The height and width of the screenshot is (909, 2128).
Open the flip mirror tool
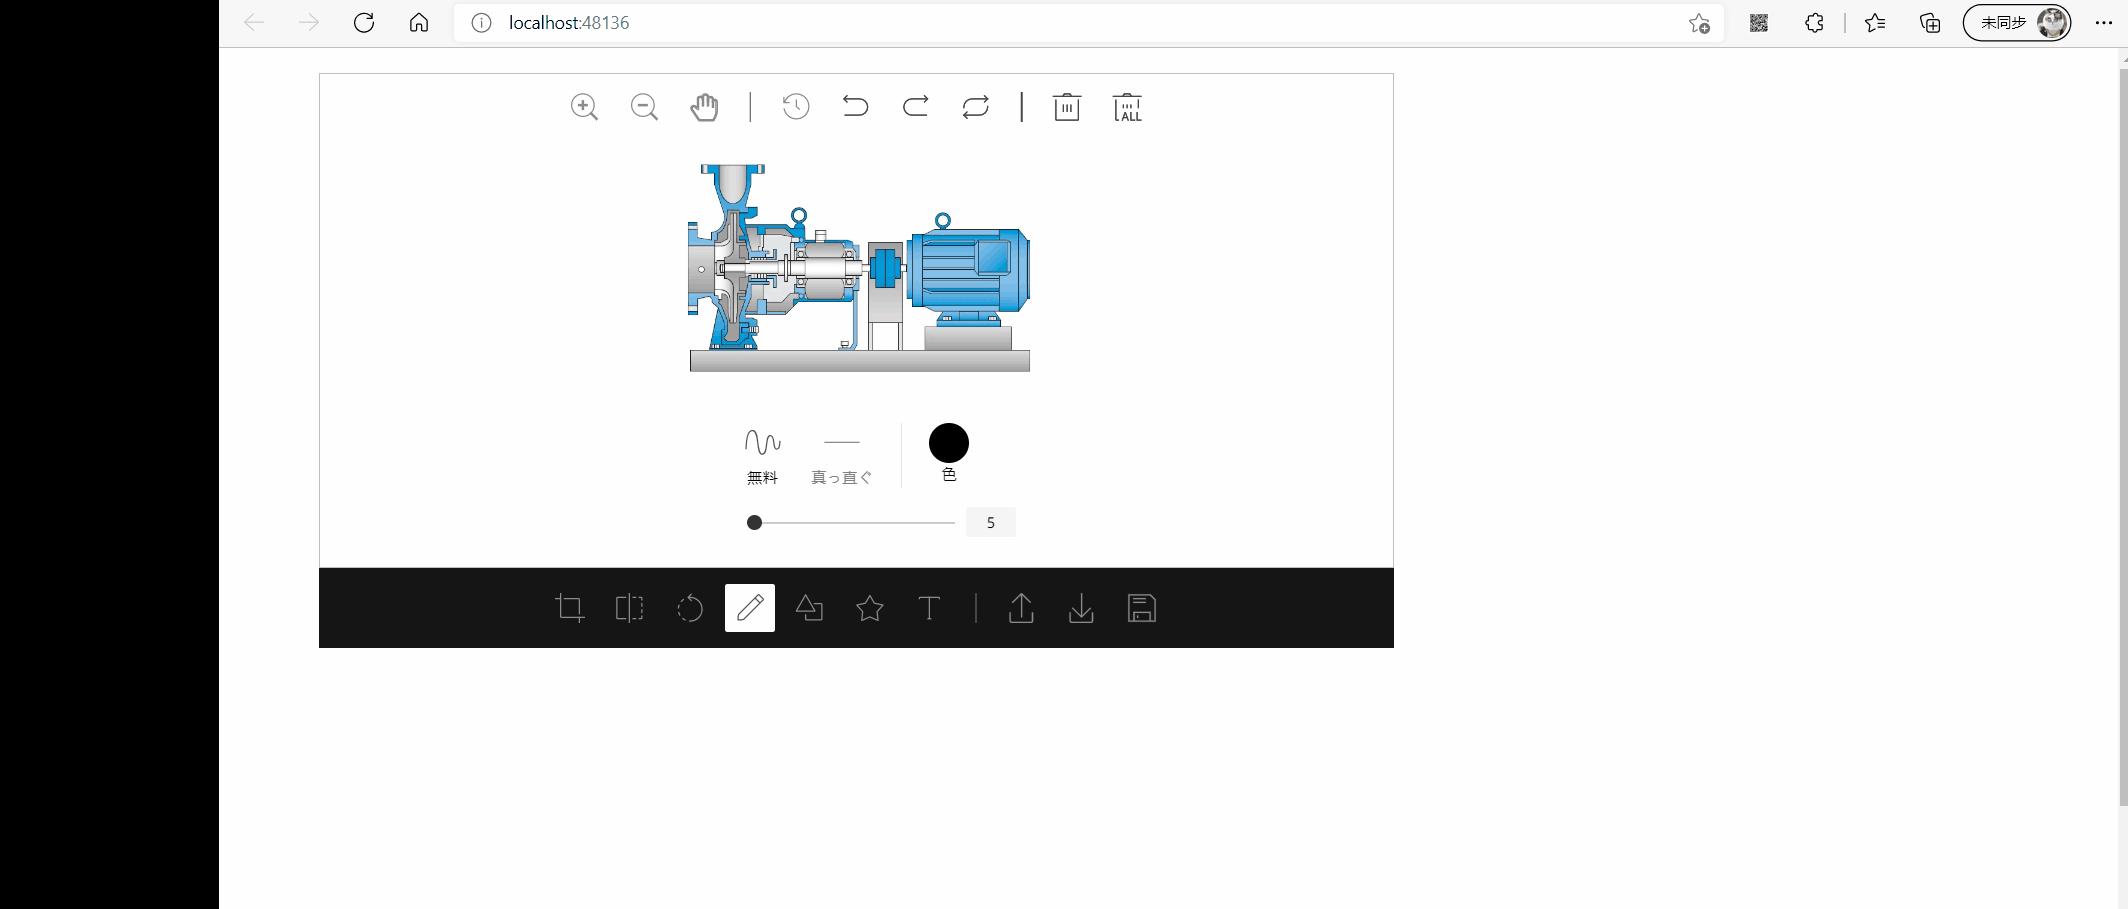(629, 608)
